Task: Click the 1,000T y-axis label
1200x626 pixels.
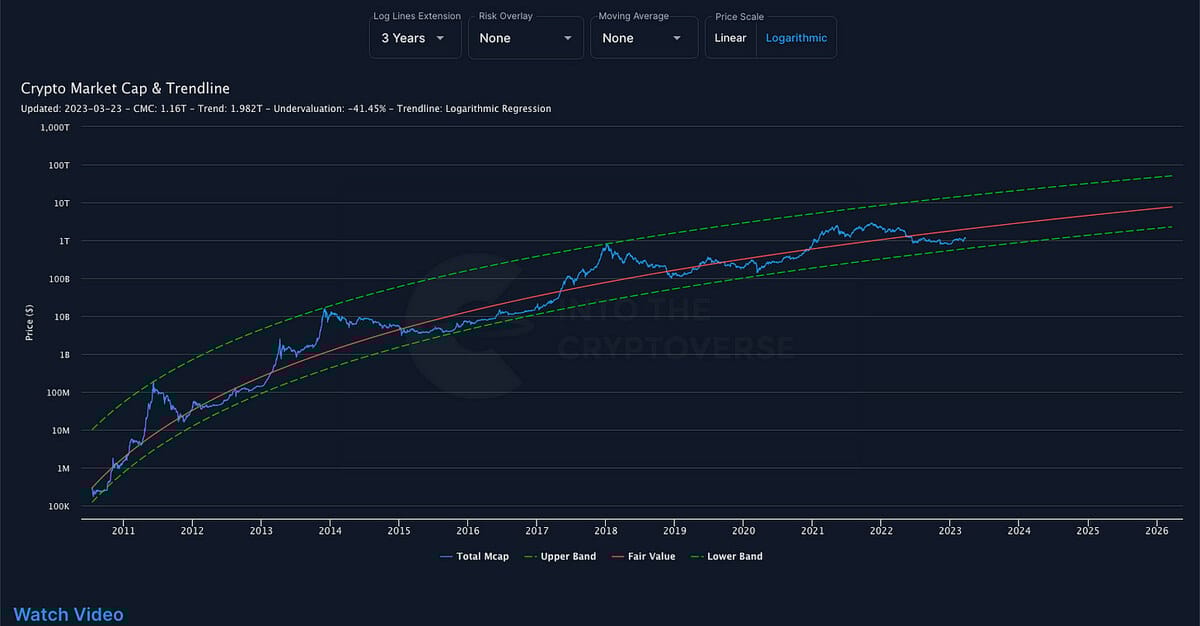Action: pos(55,127)
